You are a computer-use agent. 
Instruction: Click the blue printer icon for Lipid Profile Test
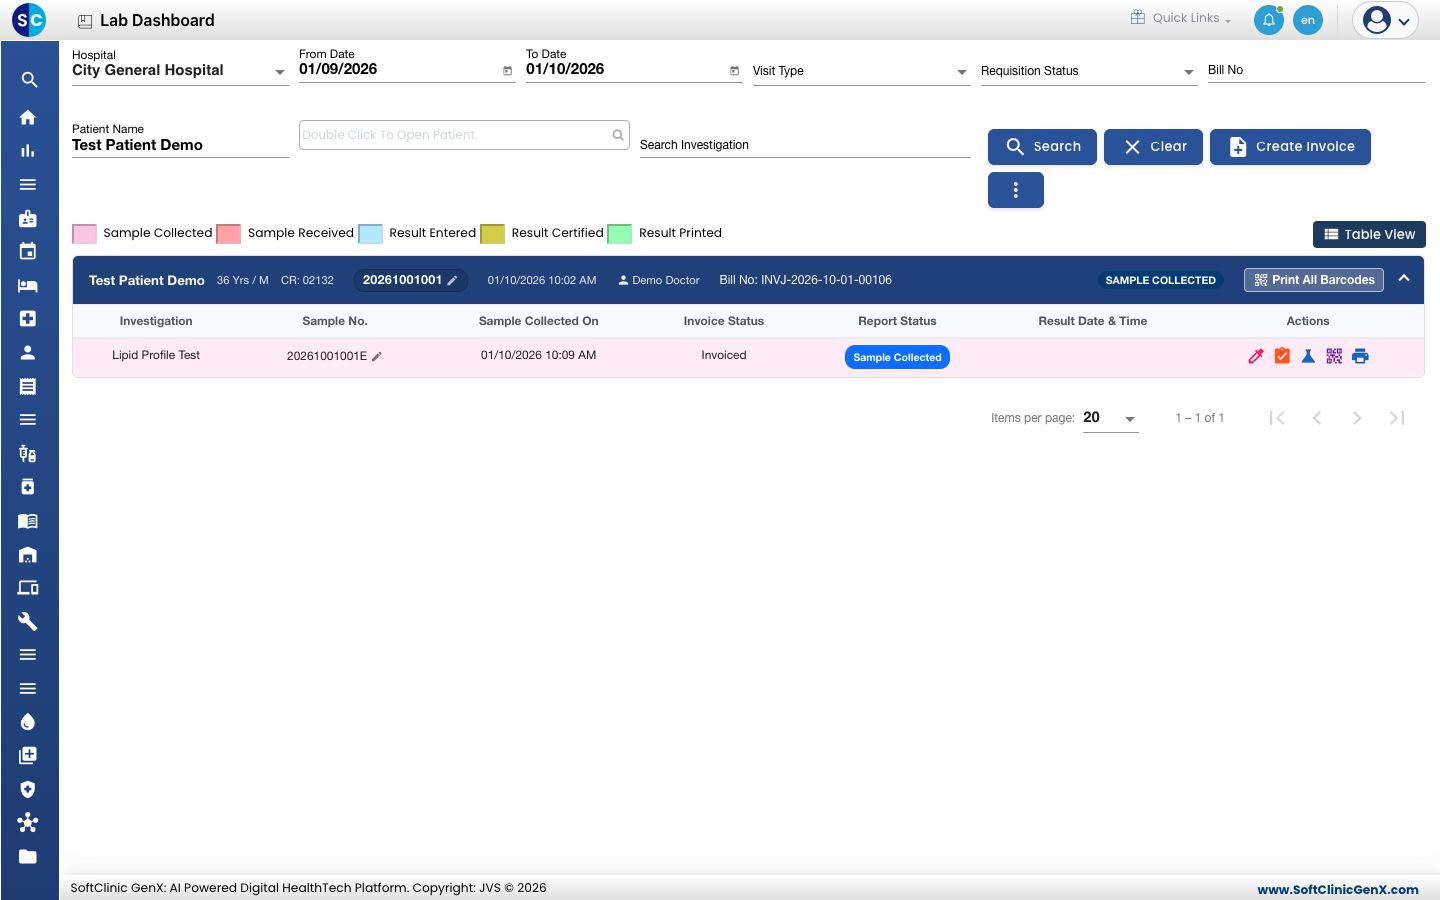(1360, 356)
